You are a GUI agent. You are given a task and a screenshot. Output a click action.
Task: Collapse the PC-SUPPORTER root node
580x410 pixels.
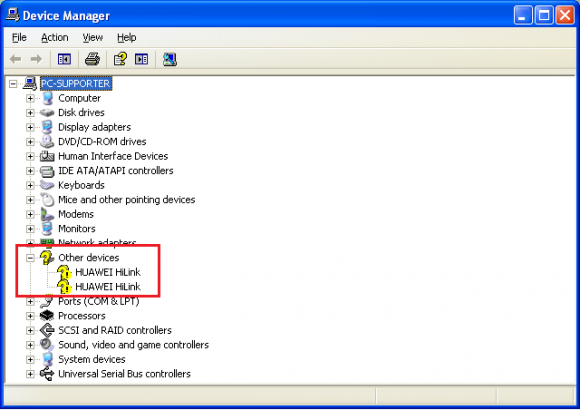[13, 84]
